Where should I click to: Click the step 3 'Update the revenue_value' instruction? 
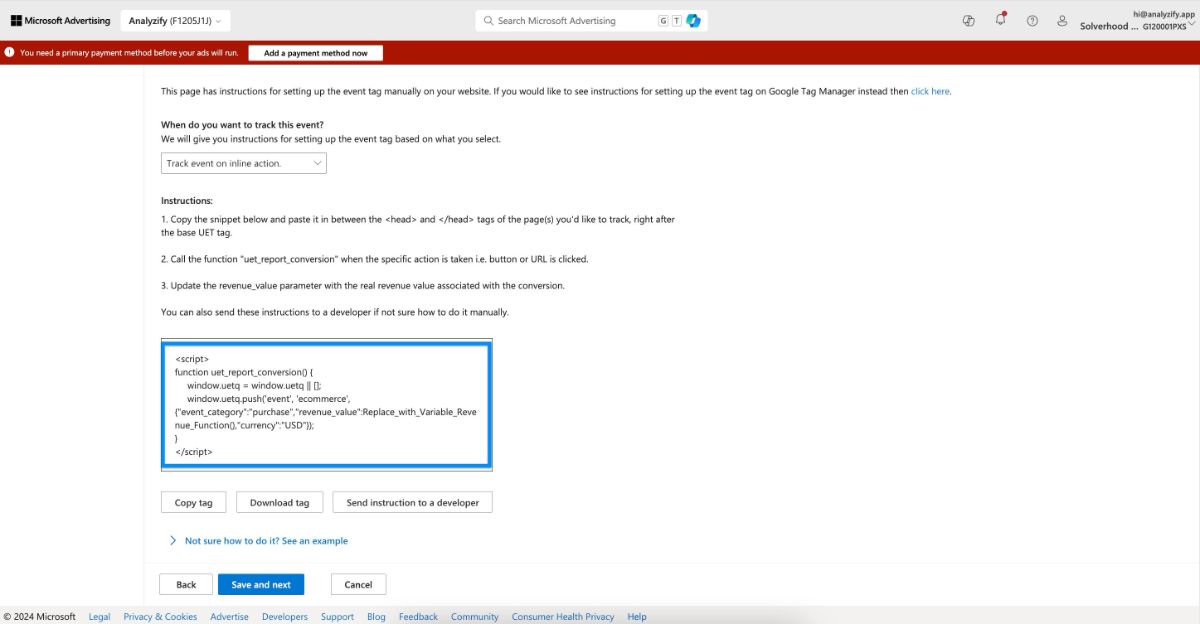coord(363,285)
